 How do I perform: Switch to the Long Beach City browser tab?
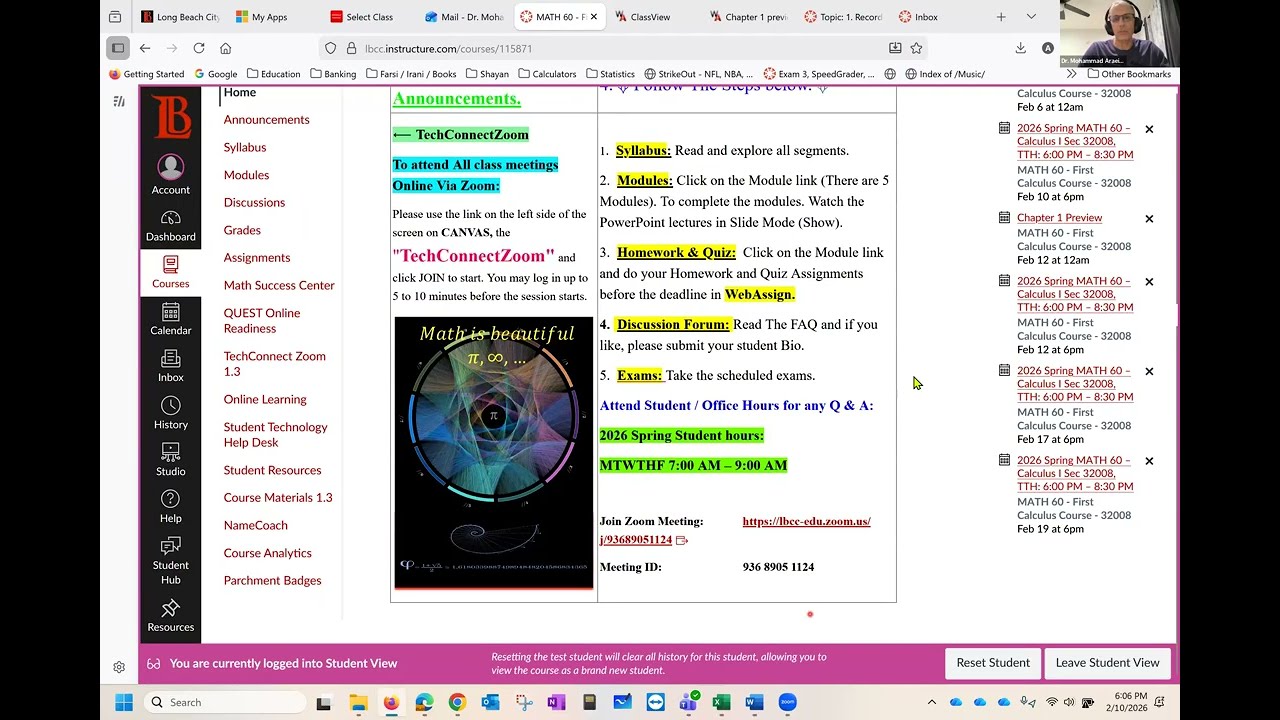tap(180, 17)
